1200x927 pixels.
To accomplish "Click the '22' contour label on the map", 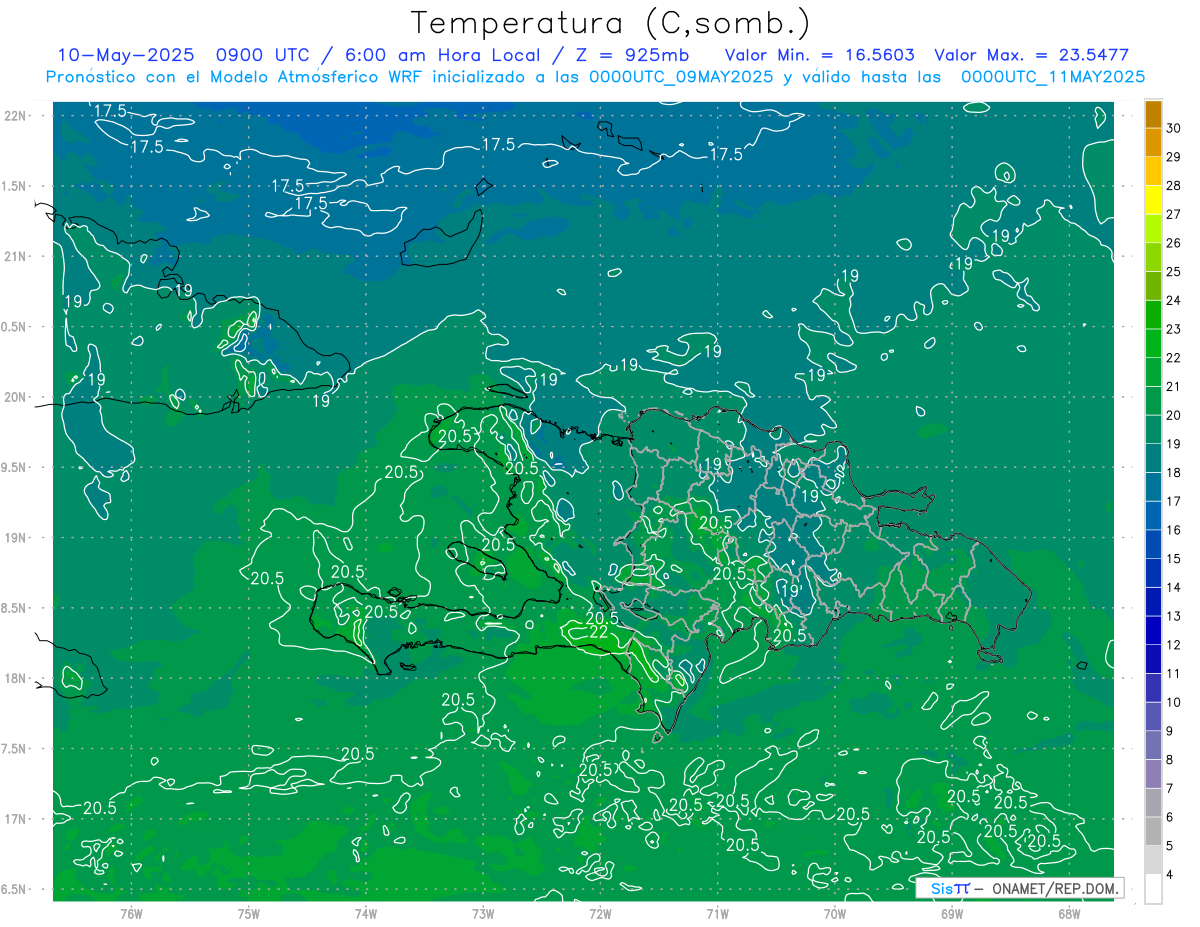I will pyautogui.click(x=599, y=632).
